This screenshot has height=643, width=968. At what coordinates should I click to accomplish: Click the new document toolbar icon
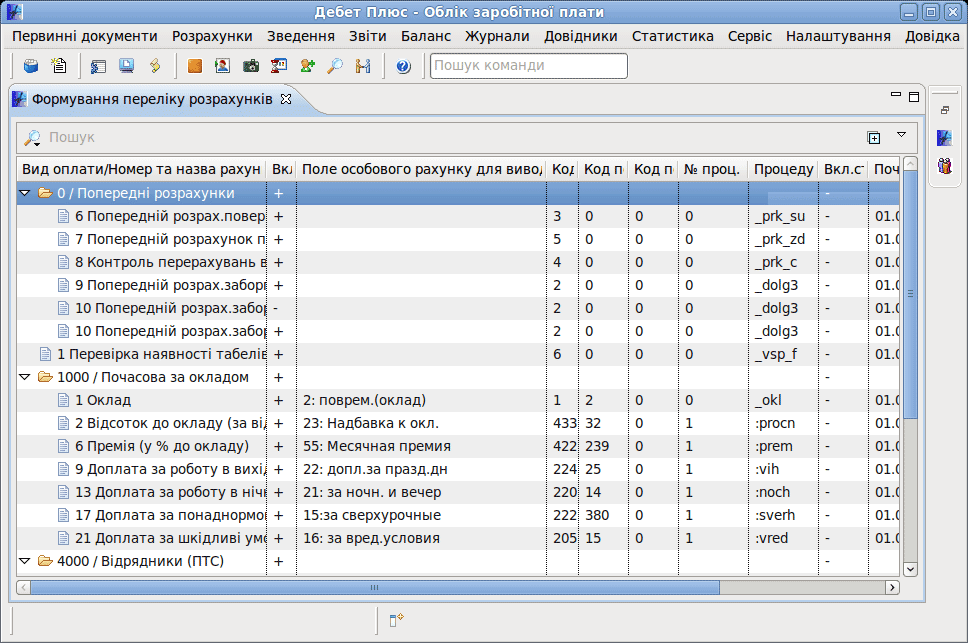pyautogui.click(x=59, y=65)
